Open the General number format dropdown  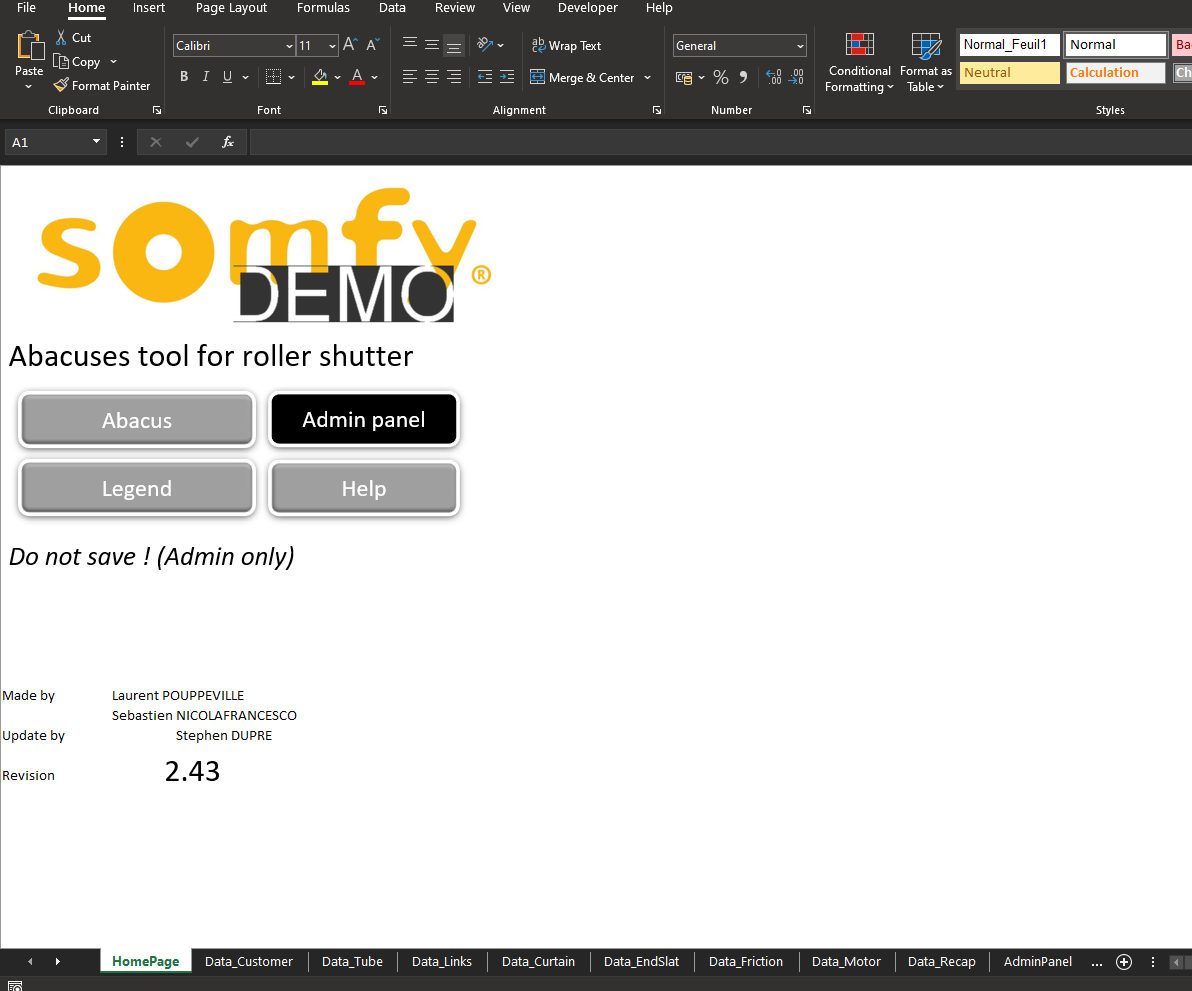pos(800,46)
